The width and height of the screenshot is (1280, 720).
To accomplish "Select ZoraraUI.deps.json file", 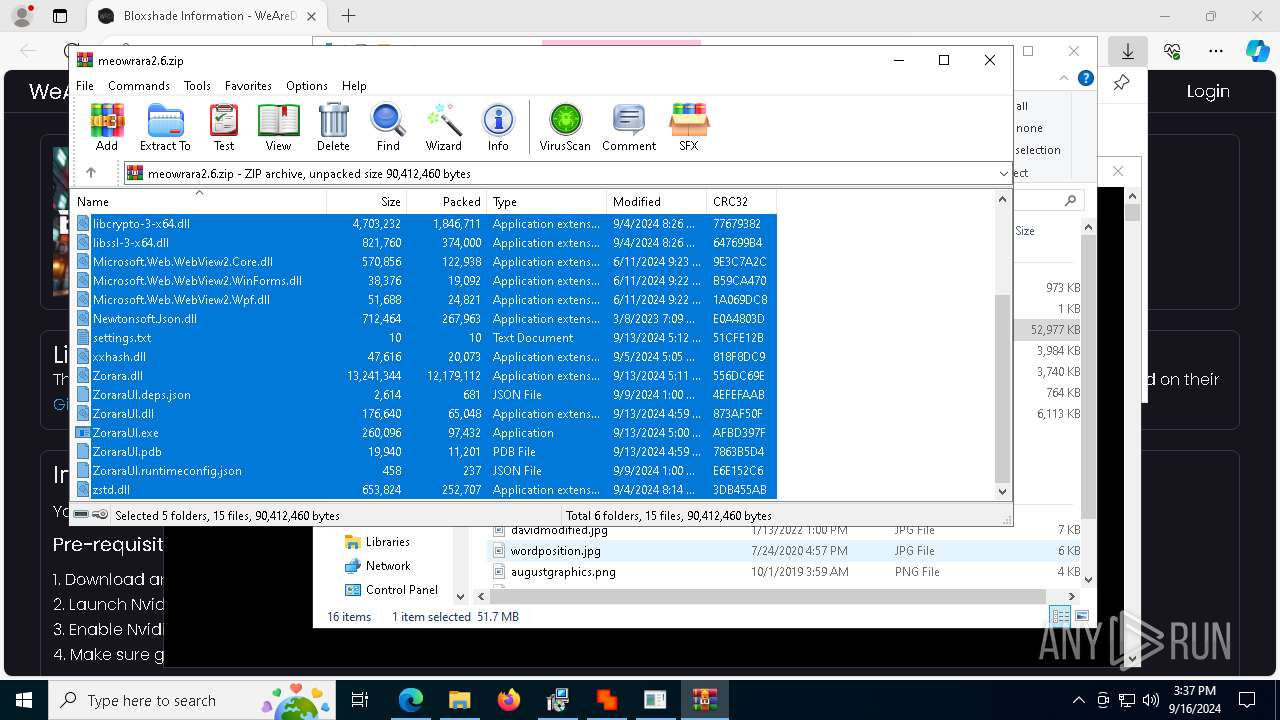I will click(x=425, y=395).
